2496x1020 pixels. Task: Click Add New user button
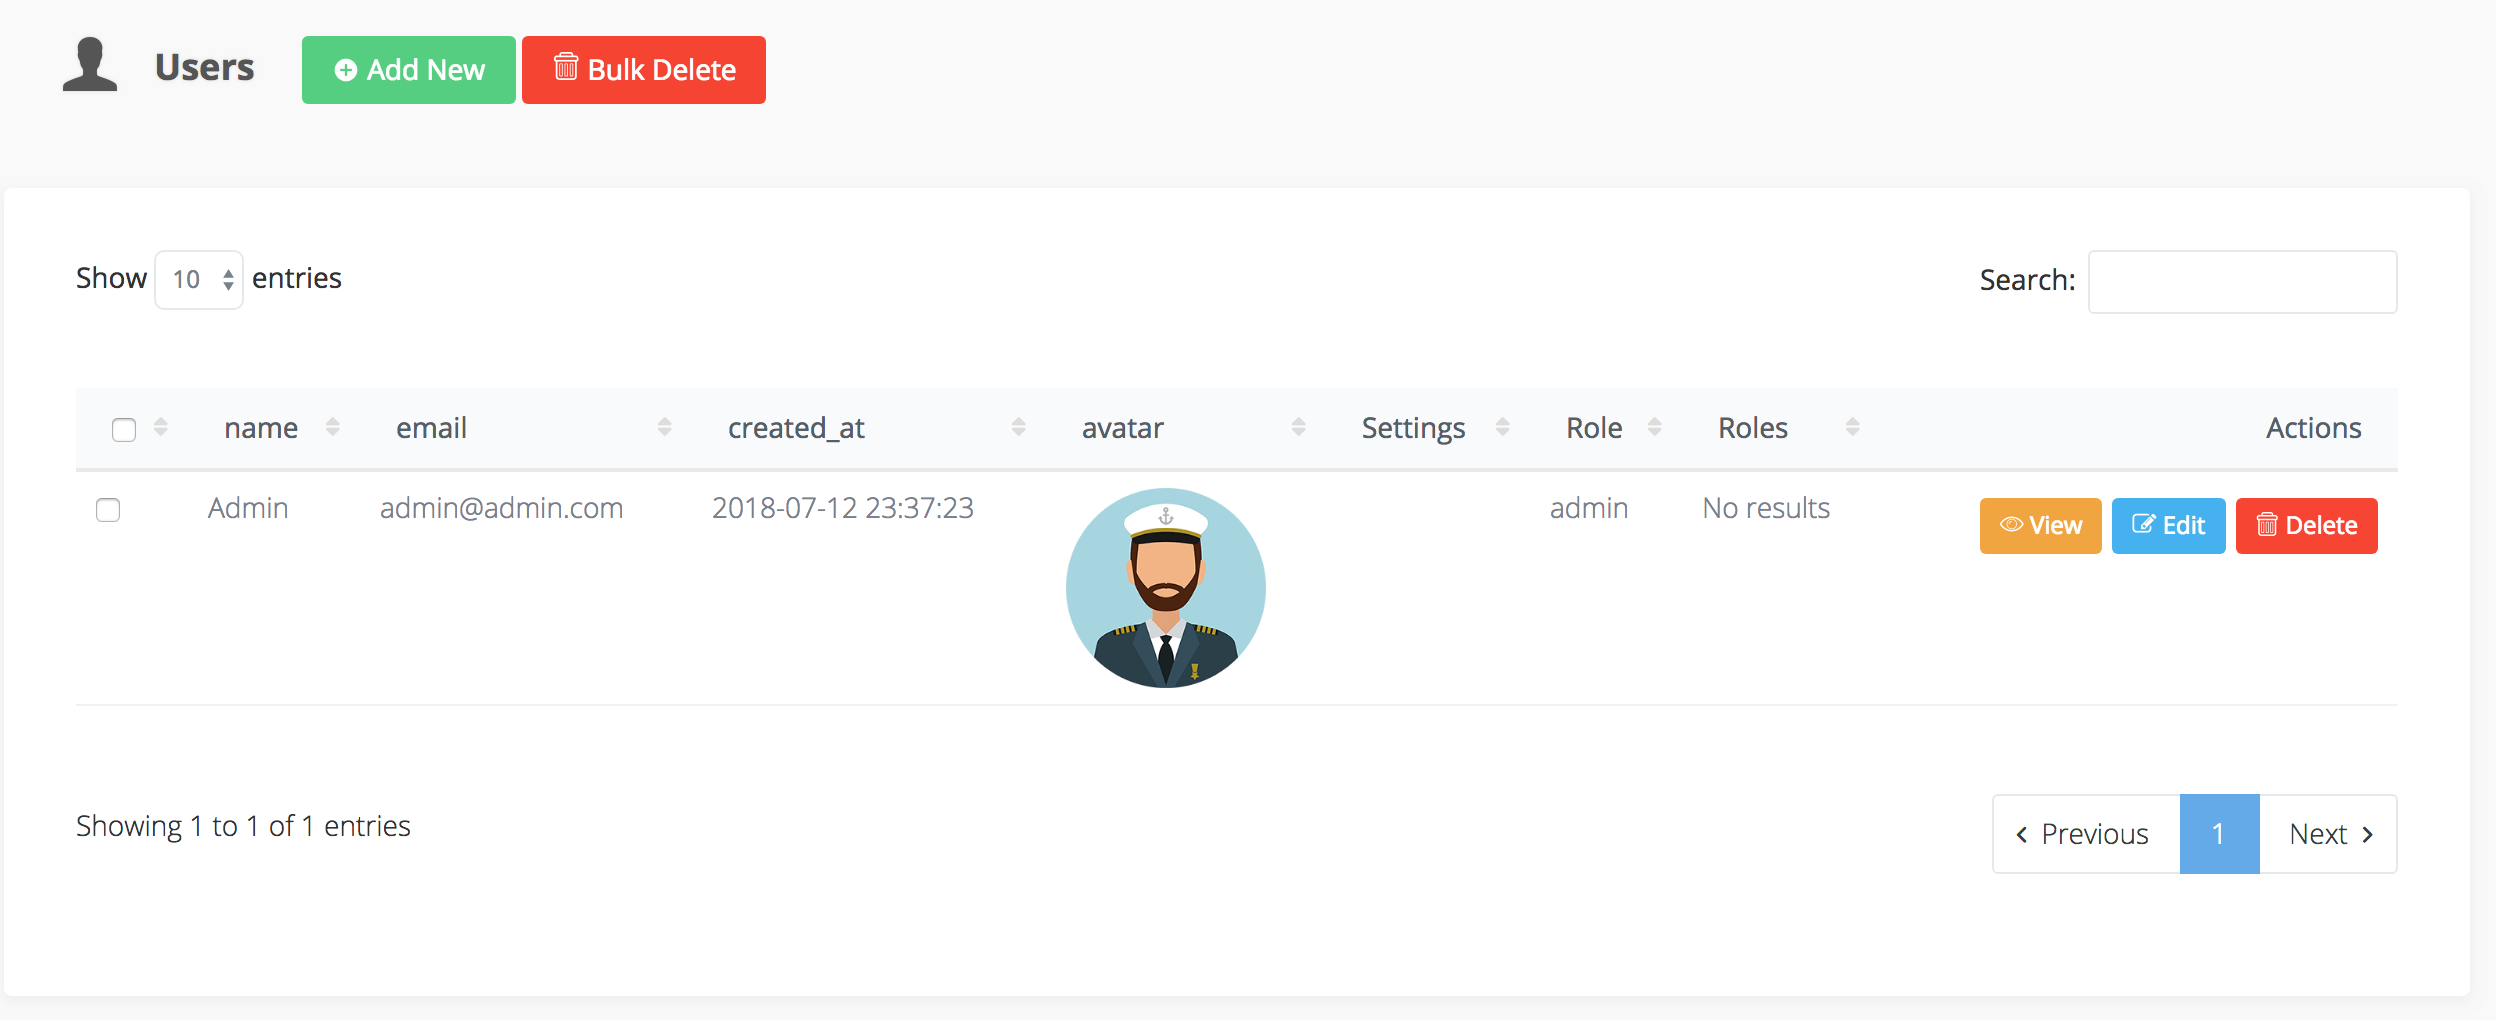coord(409,70)
